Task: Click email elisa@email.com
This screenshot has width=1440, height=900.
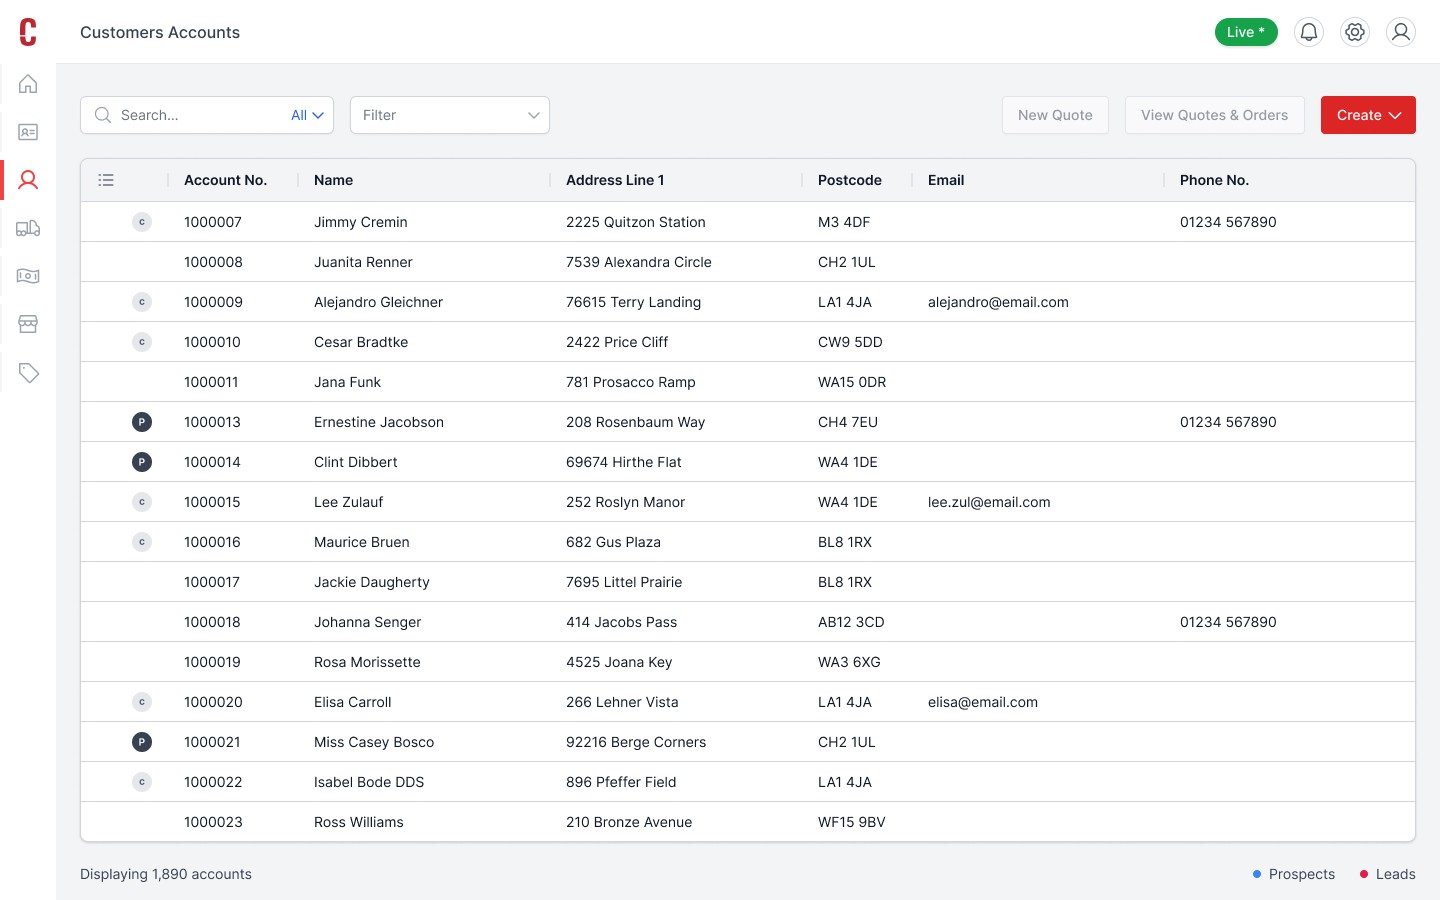Action: (983, 702)
